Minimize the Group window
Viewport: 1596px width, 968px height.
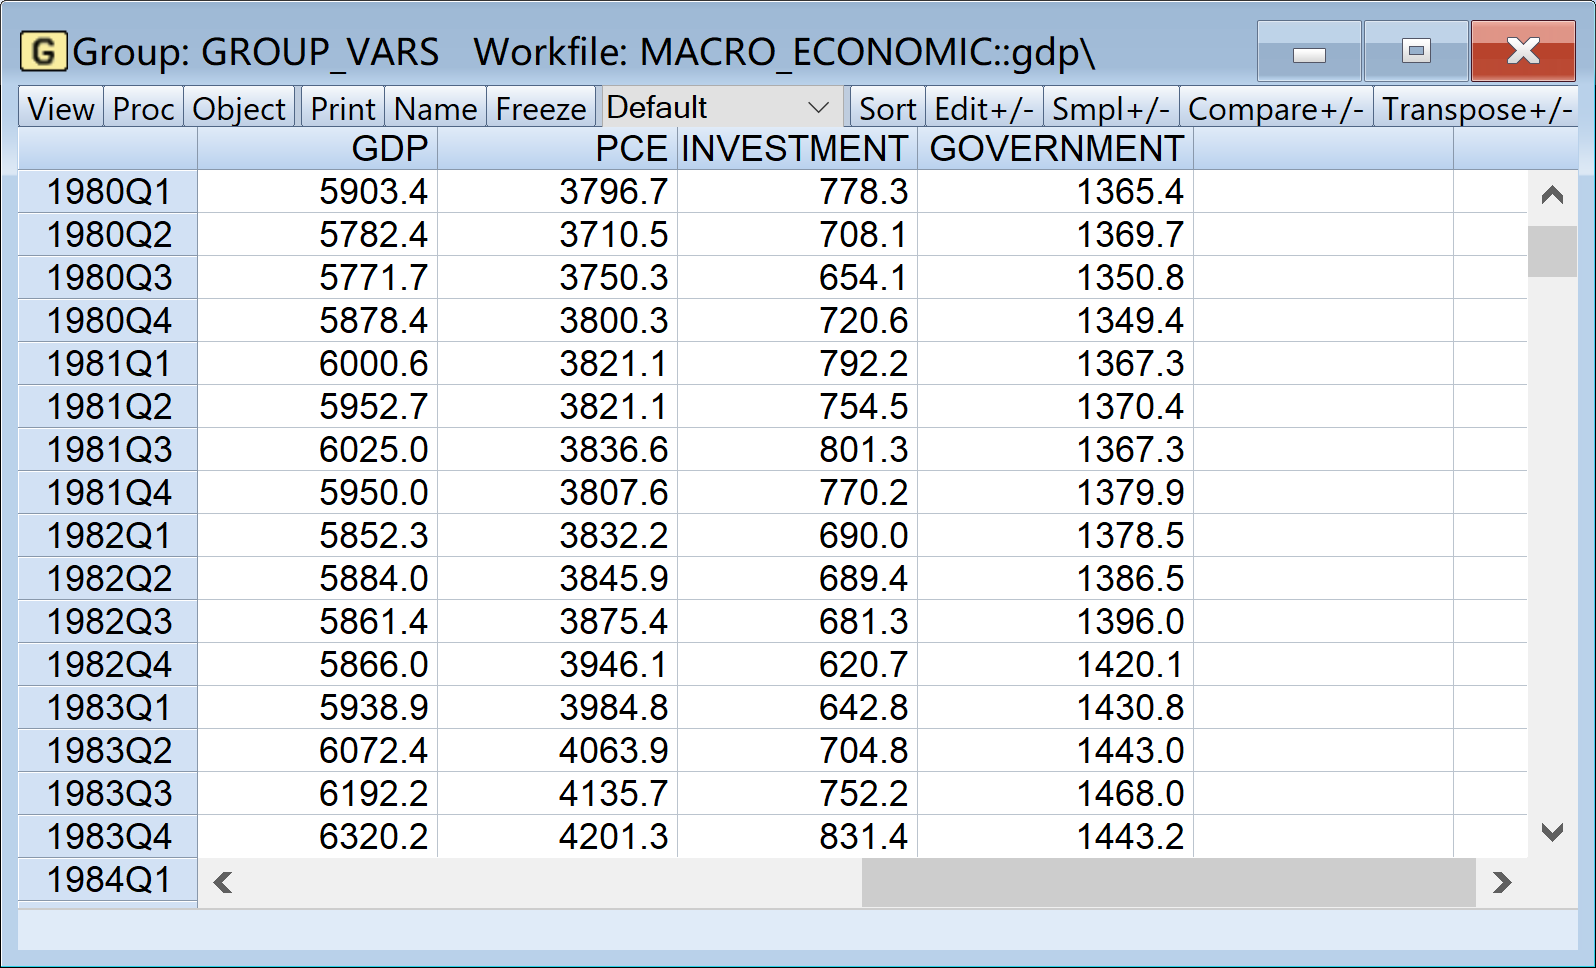(x=1308, y=52)
